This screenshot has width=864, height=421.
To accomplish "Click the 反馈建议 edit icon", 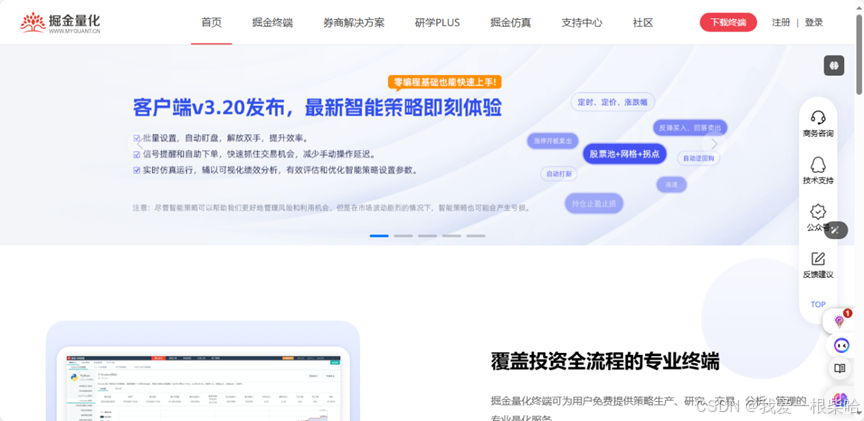I will [x=818, y=258].
